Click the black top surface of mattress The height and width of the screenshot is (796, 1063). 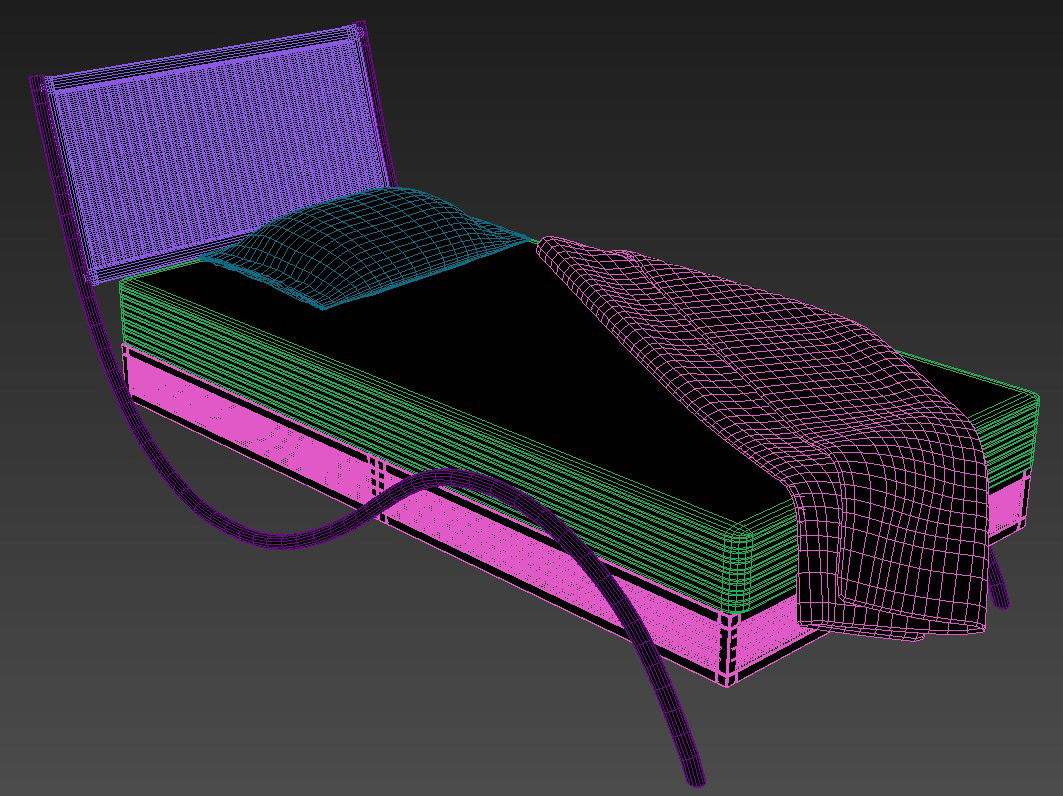click(500, 350)
